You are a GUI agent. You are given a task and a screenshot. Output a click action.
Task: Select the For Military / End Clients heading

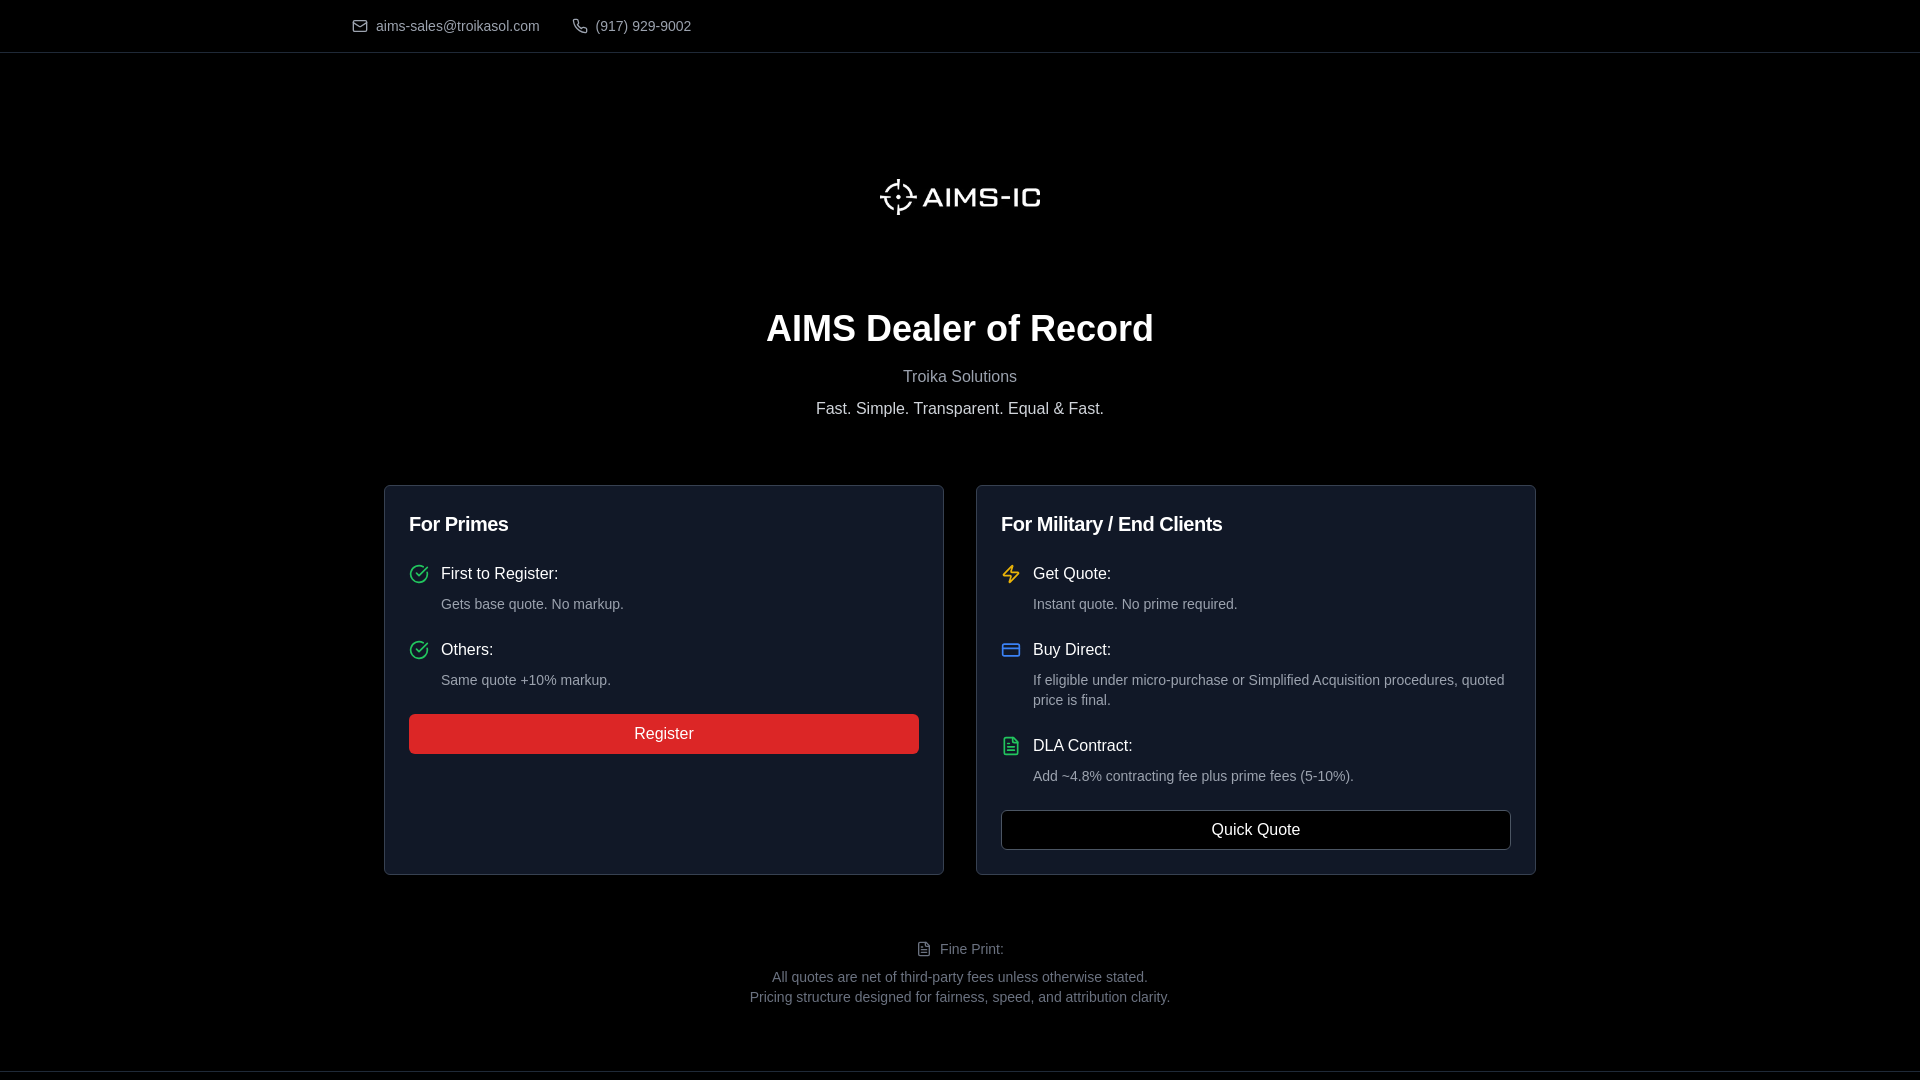coord(1111,524)
